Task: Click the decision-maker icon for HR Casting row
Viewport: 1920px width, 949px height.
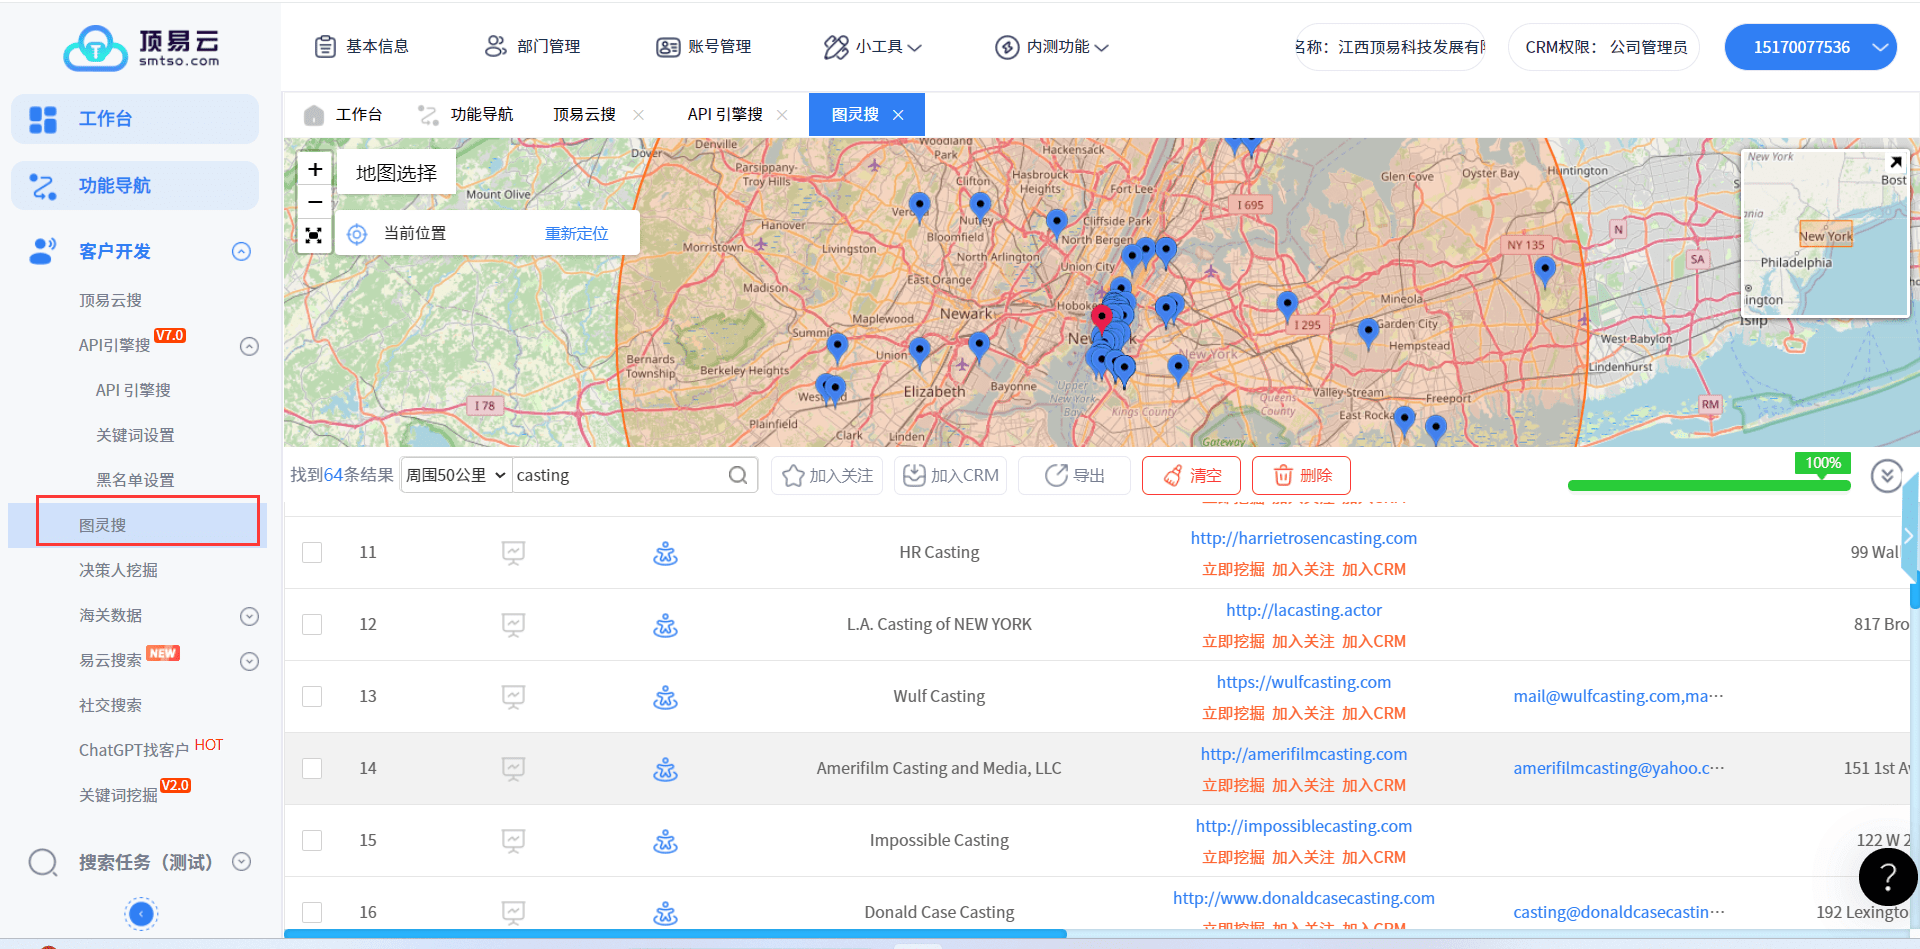Action: pos(665,553)
